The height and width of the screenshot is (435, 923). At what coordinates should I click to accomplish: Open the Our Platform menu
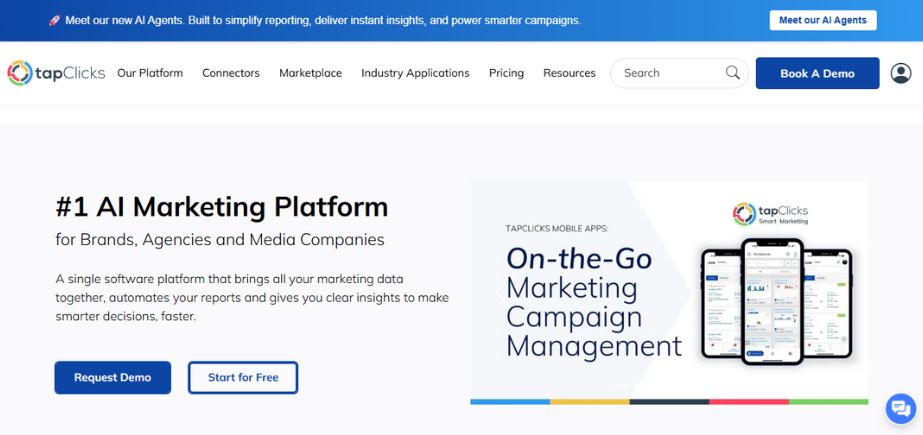150,73
